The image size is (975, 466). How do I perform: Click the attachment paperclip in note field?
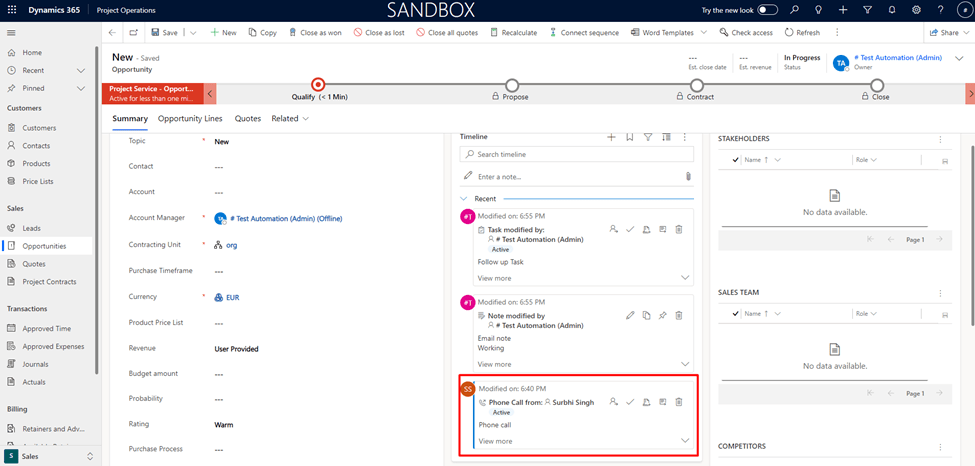[688, 176]
